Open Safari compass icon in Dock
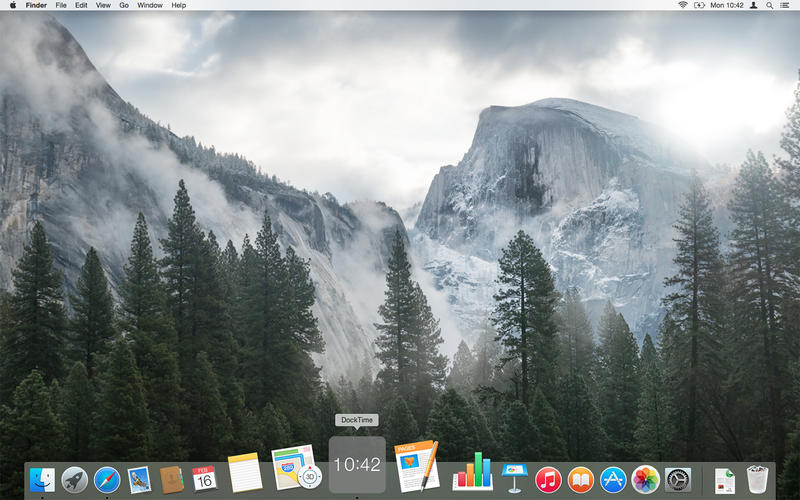 tap(107, 480)
